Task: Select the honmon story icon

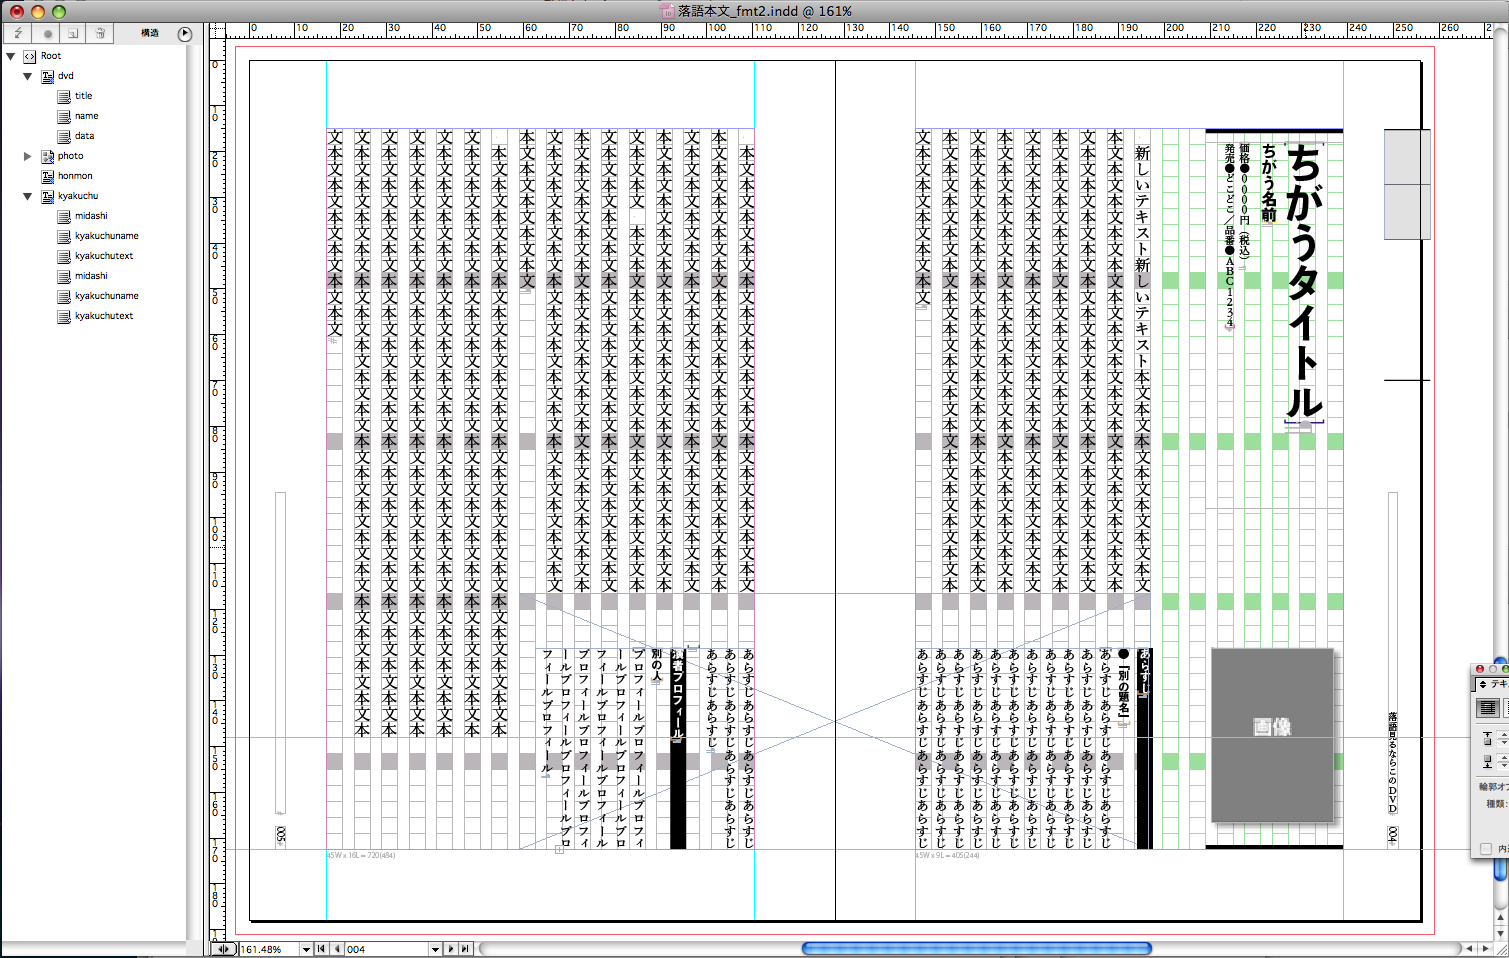Action: click(x=47, y=176)
